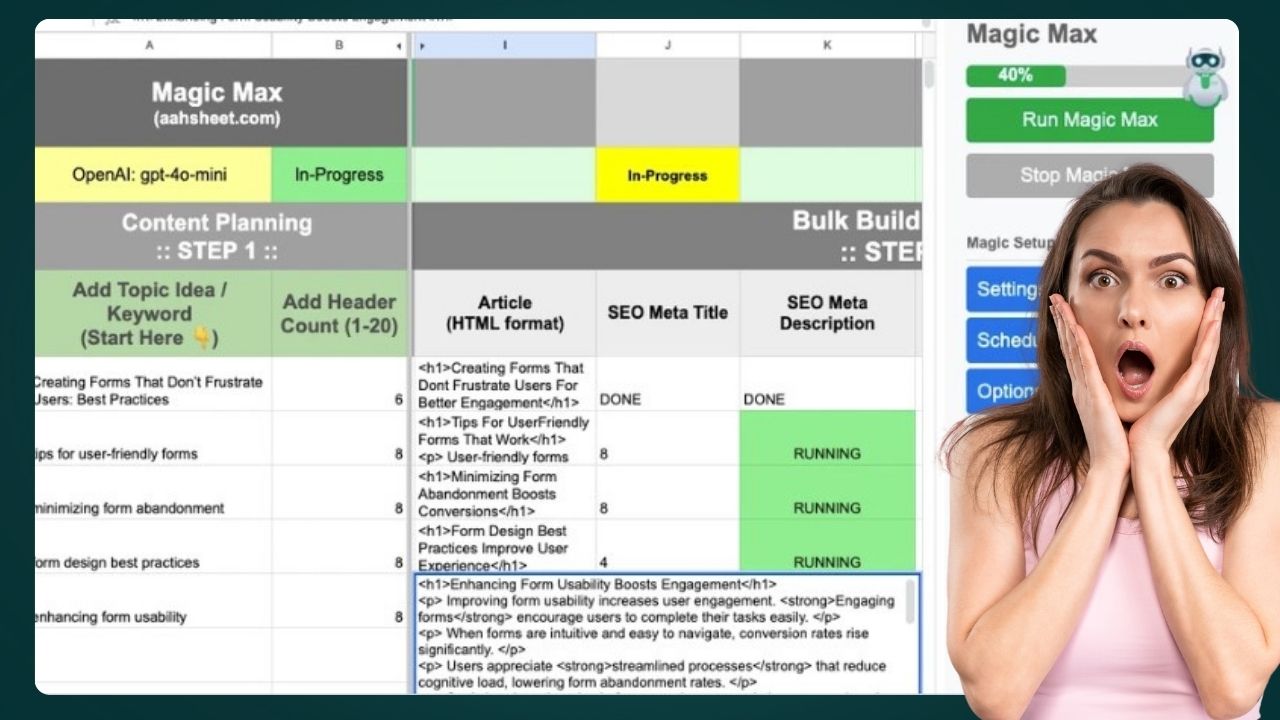Select RUNNING cell in Minimizing Form Abandonment row
Viewport: 1280px width, 720px height.
coord(827,492)
